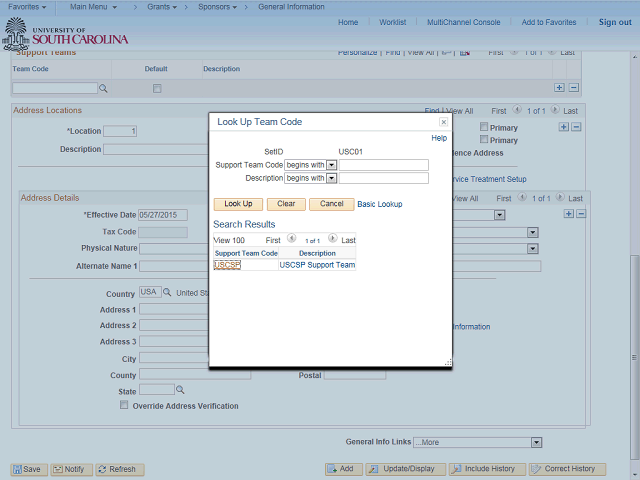Open Worklist link
Screen dimensions: 640x480
[393, 22]
